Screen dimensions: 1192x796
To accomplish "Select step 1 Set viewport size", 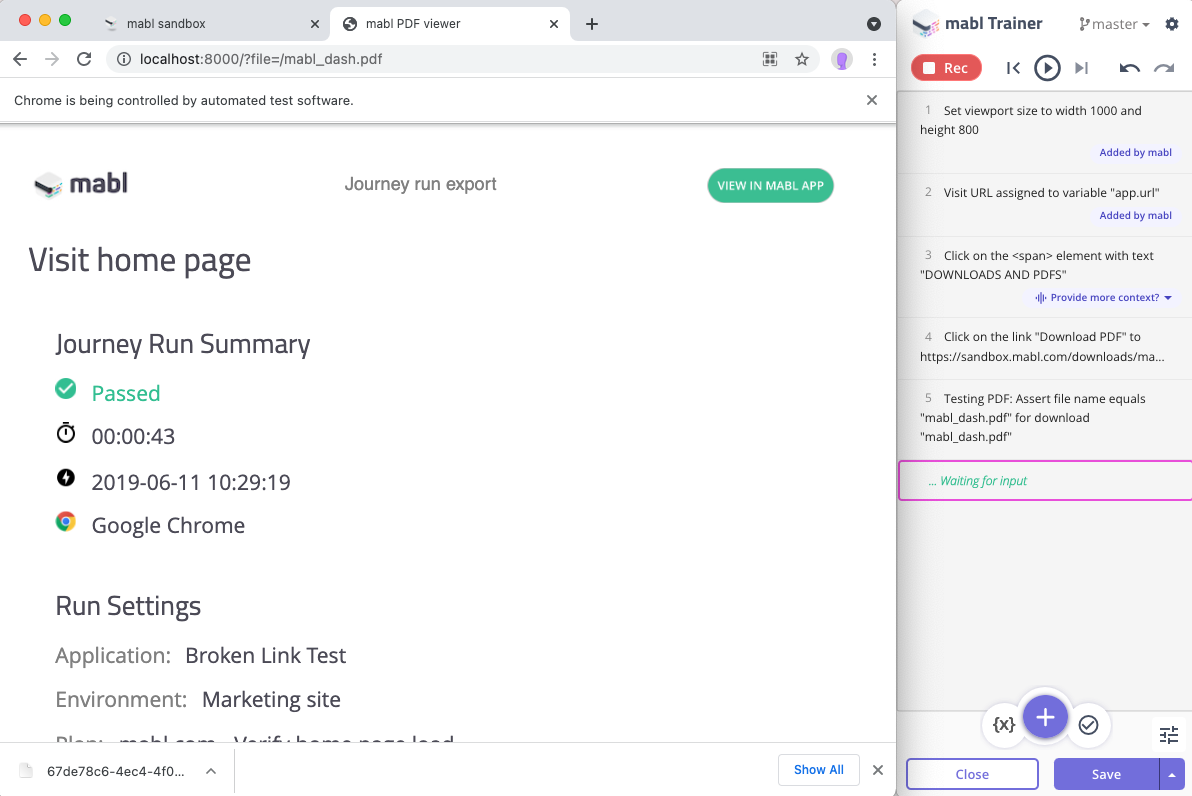I will coord(1045,132).
